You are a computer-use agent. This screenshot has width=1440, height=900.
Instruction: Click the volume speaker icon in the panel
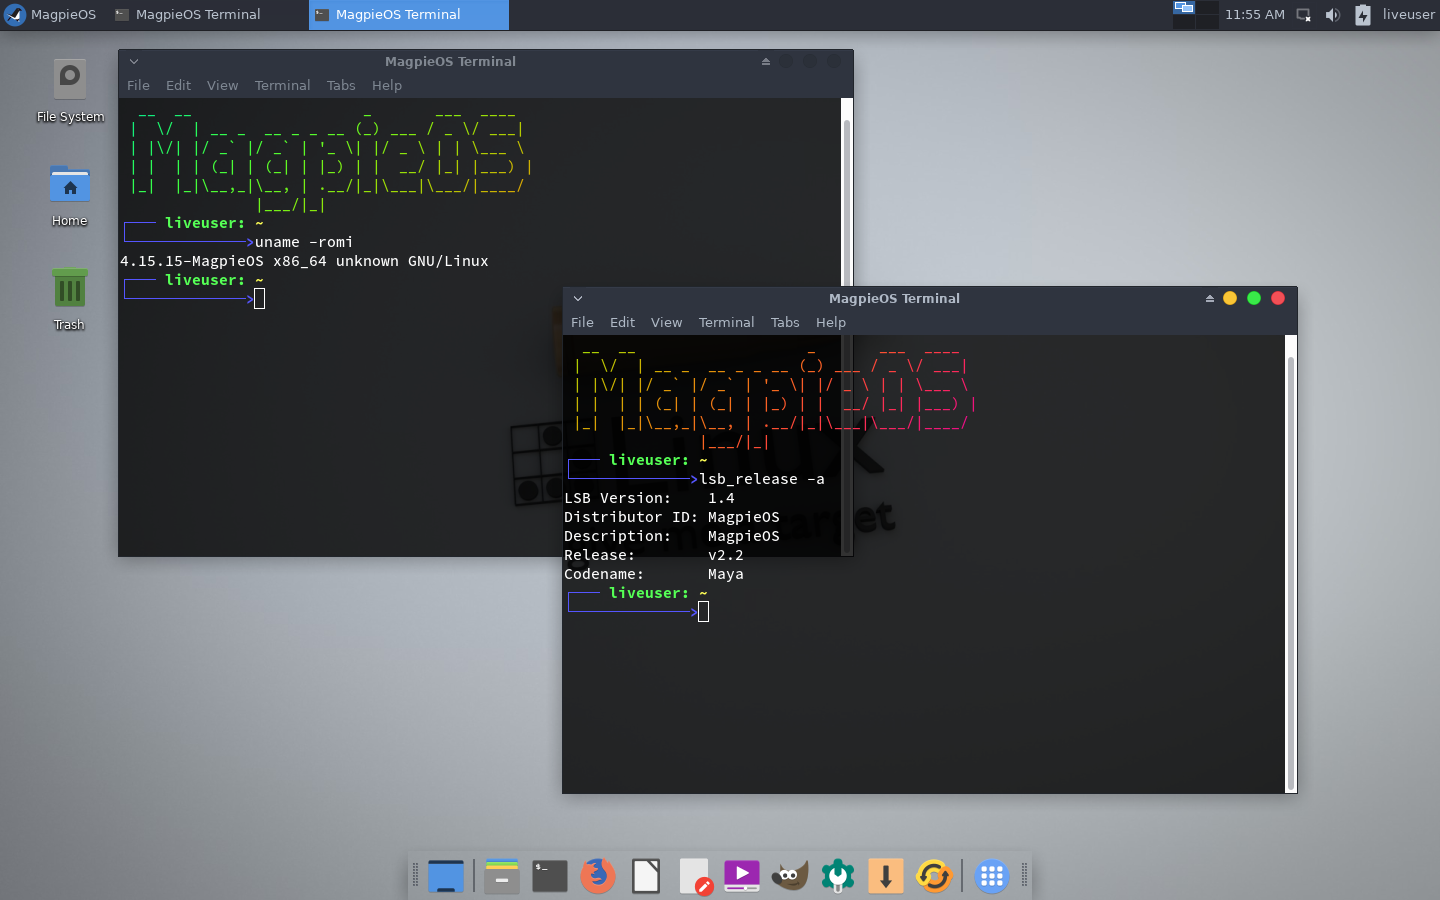click(x=1332, y=15)
